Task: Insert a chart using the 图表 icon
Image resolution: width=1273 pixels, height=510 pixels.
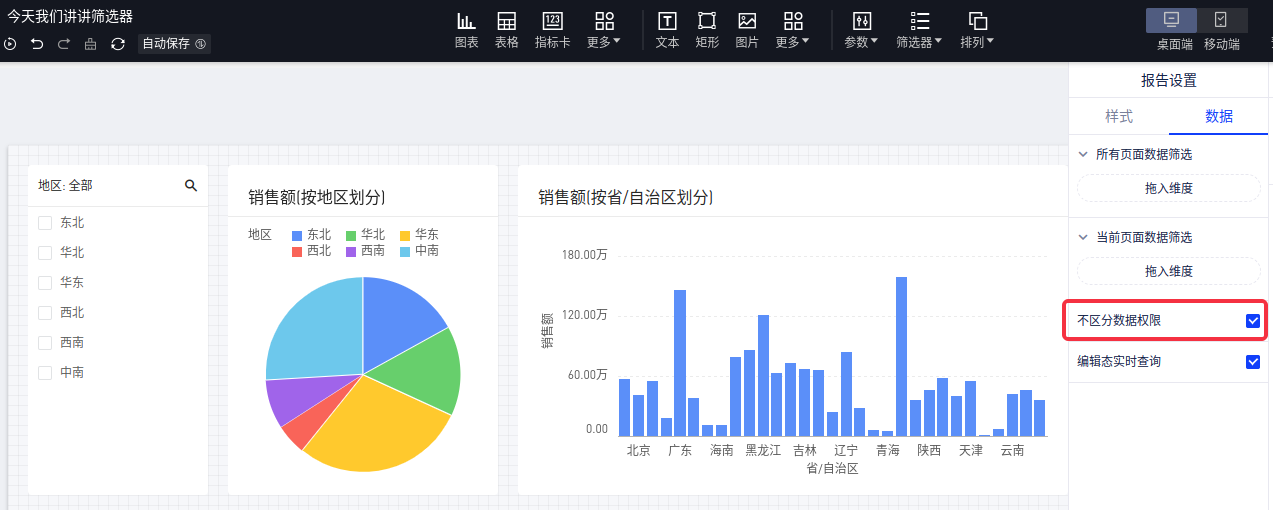Action: [x=466, y=30]
